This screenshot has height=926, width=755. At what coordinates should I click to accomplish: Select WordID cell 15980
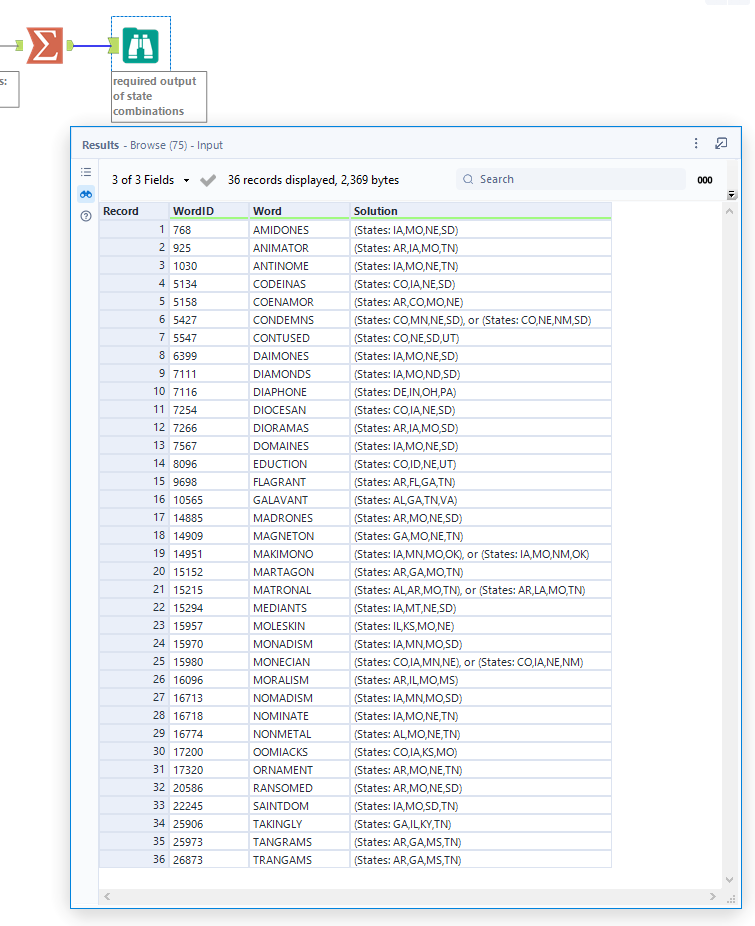209,662
